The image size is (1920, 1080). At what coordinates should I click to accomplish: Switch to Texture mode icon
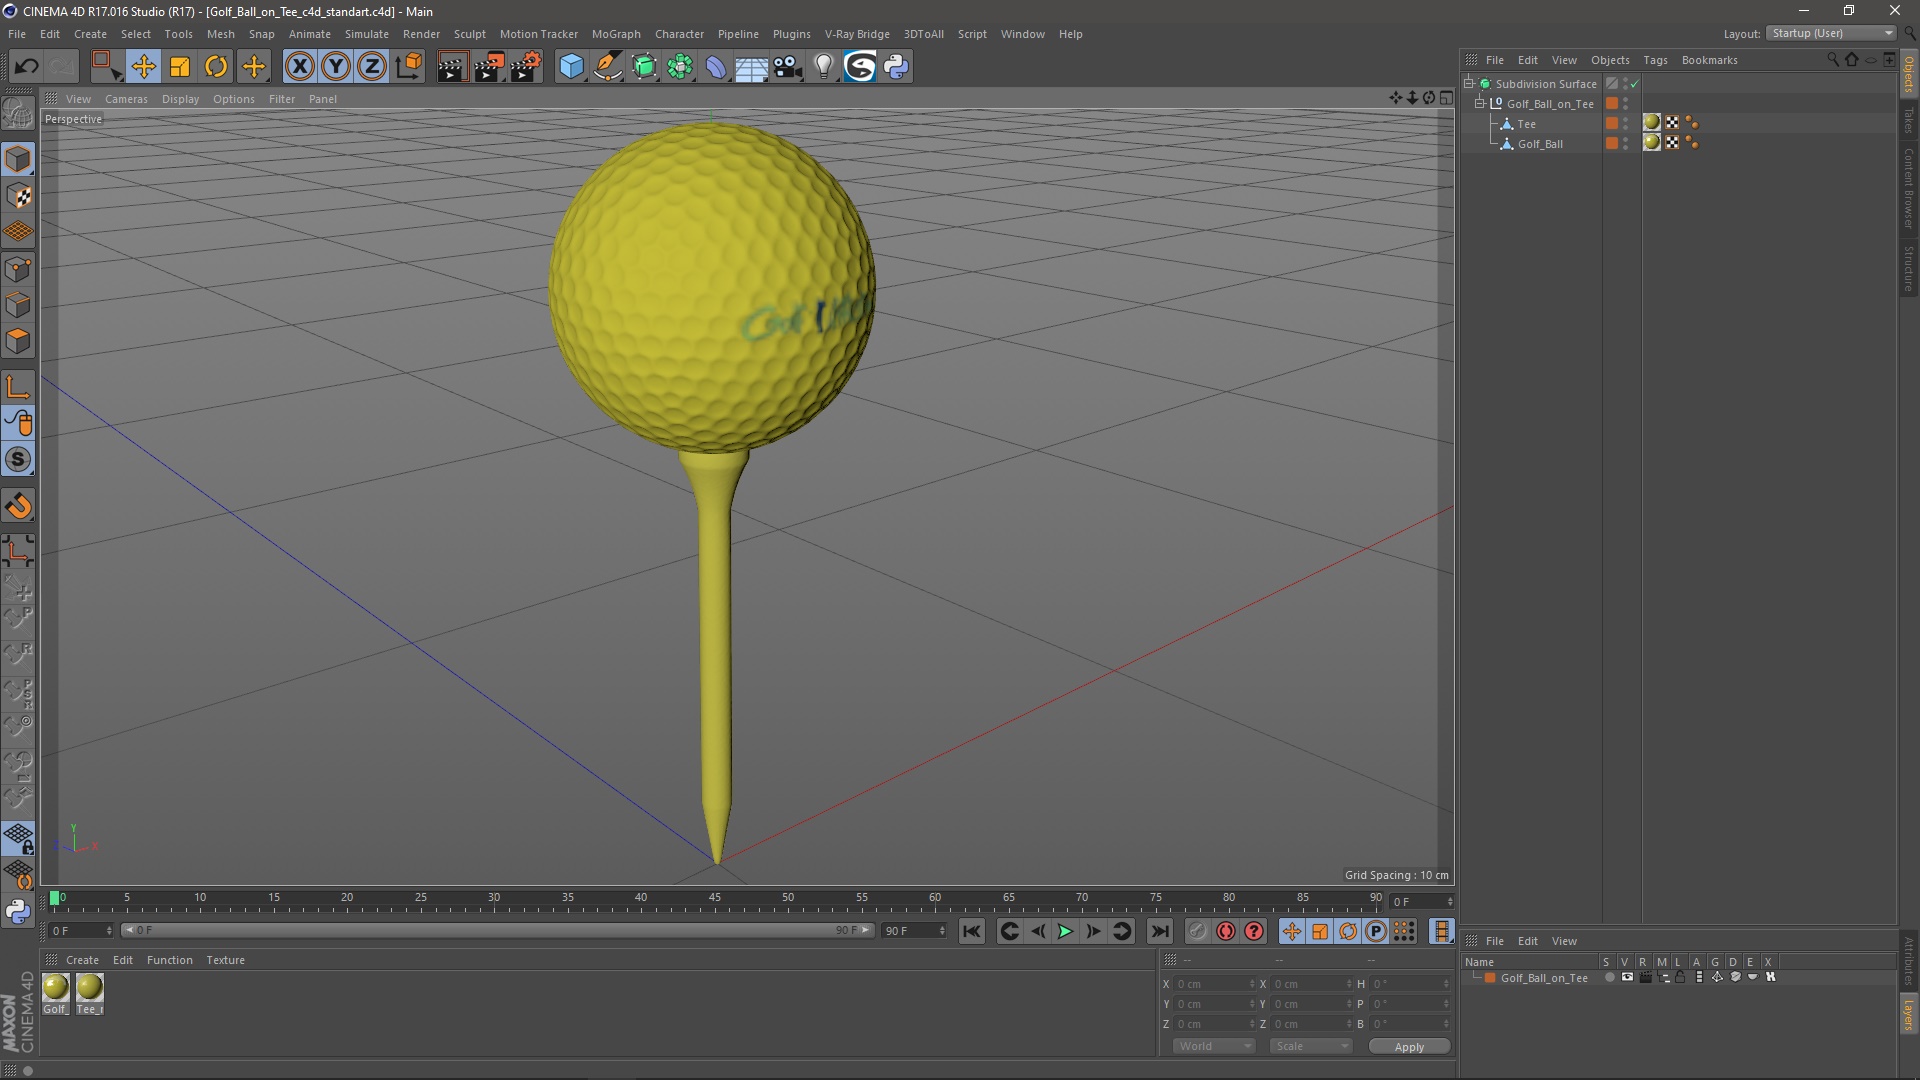(x=18, y=196)
